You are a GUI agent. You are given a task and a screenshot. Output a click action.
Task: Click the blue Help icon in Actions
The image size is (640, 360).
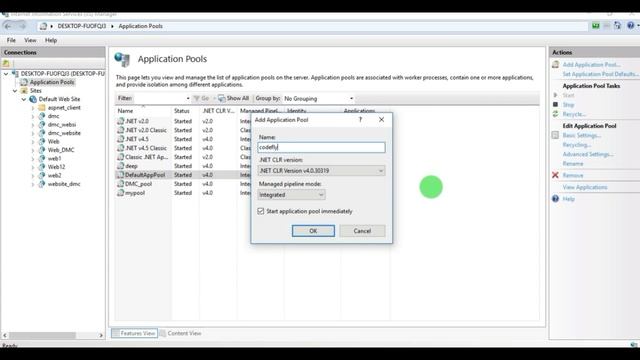pos(556,199)
